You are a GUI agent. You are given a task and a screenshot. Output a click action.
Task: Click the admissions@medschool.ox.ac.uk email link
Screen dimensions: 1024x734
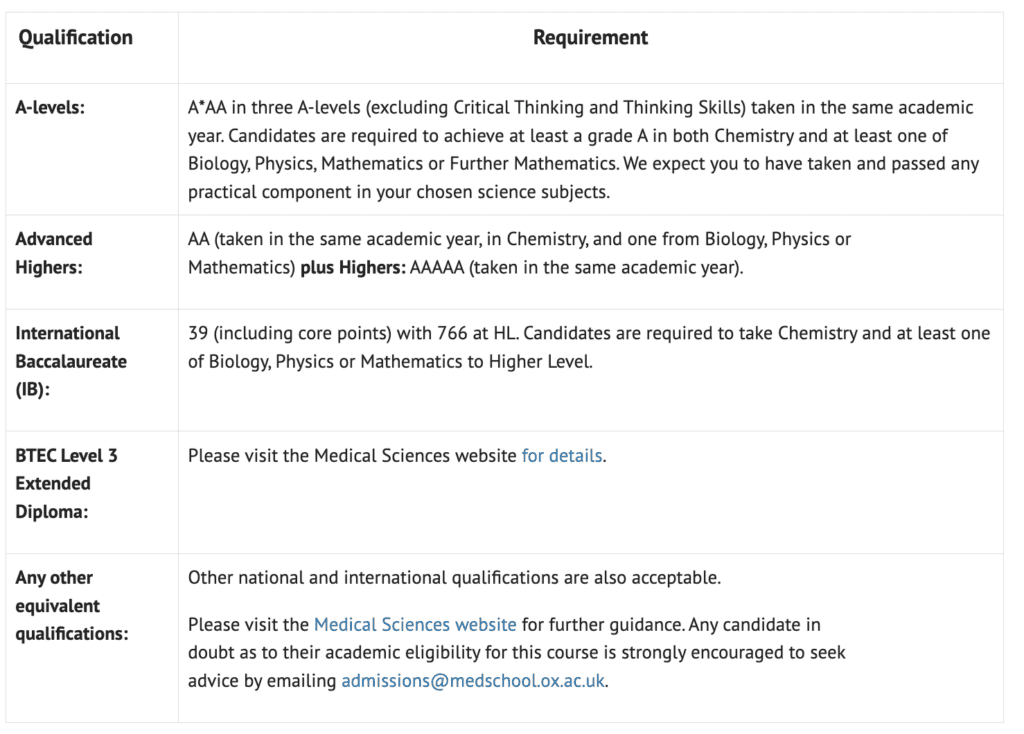pyautogui.click(x=473, y=681)
